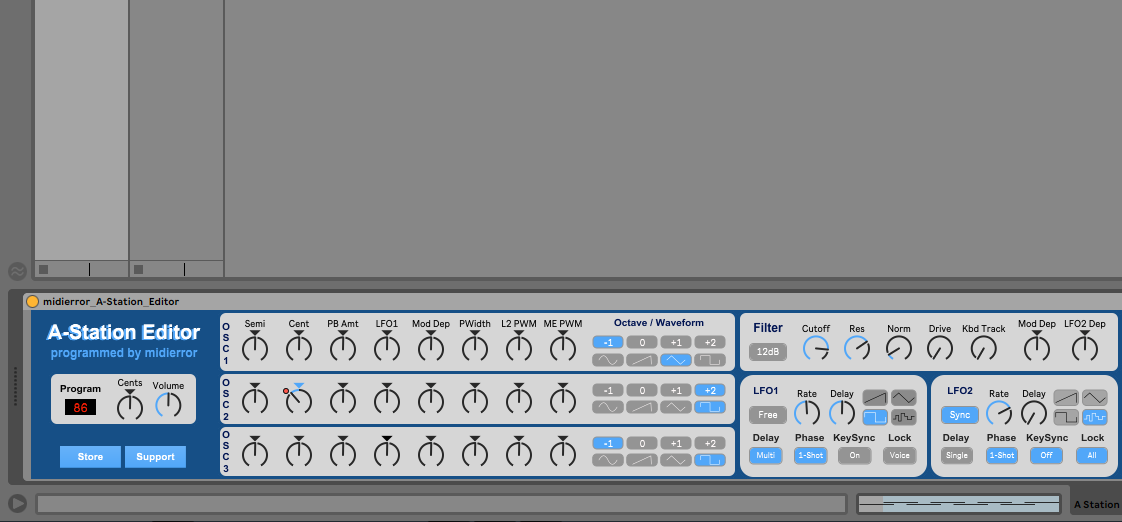Select LFO1 sample-and-hold random waveform

tap(904, 416)
